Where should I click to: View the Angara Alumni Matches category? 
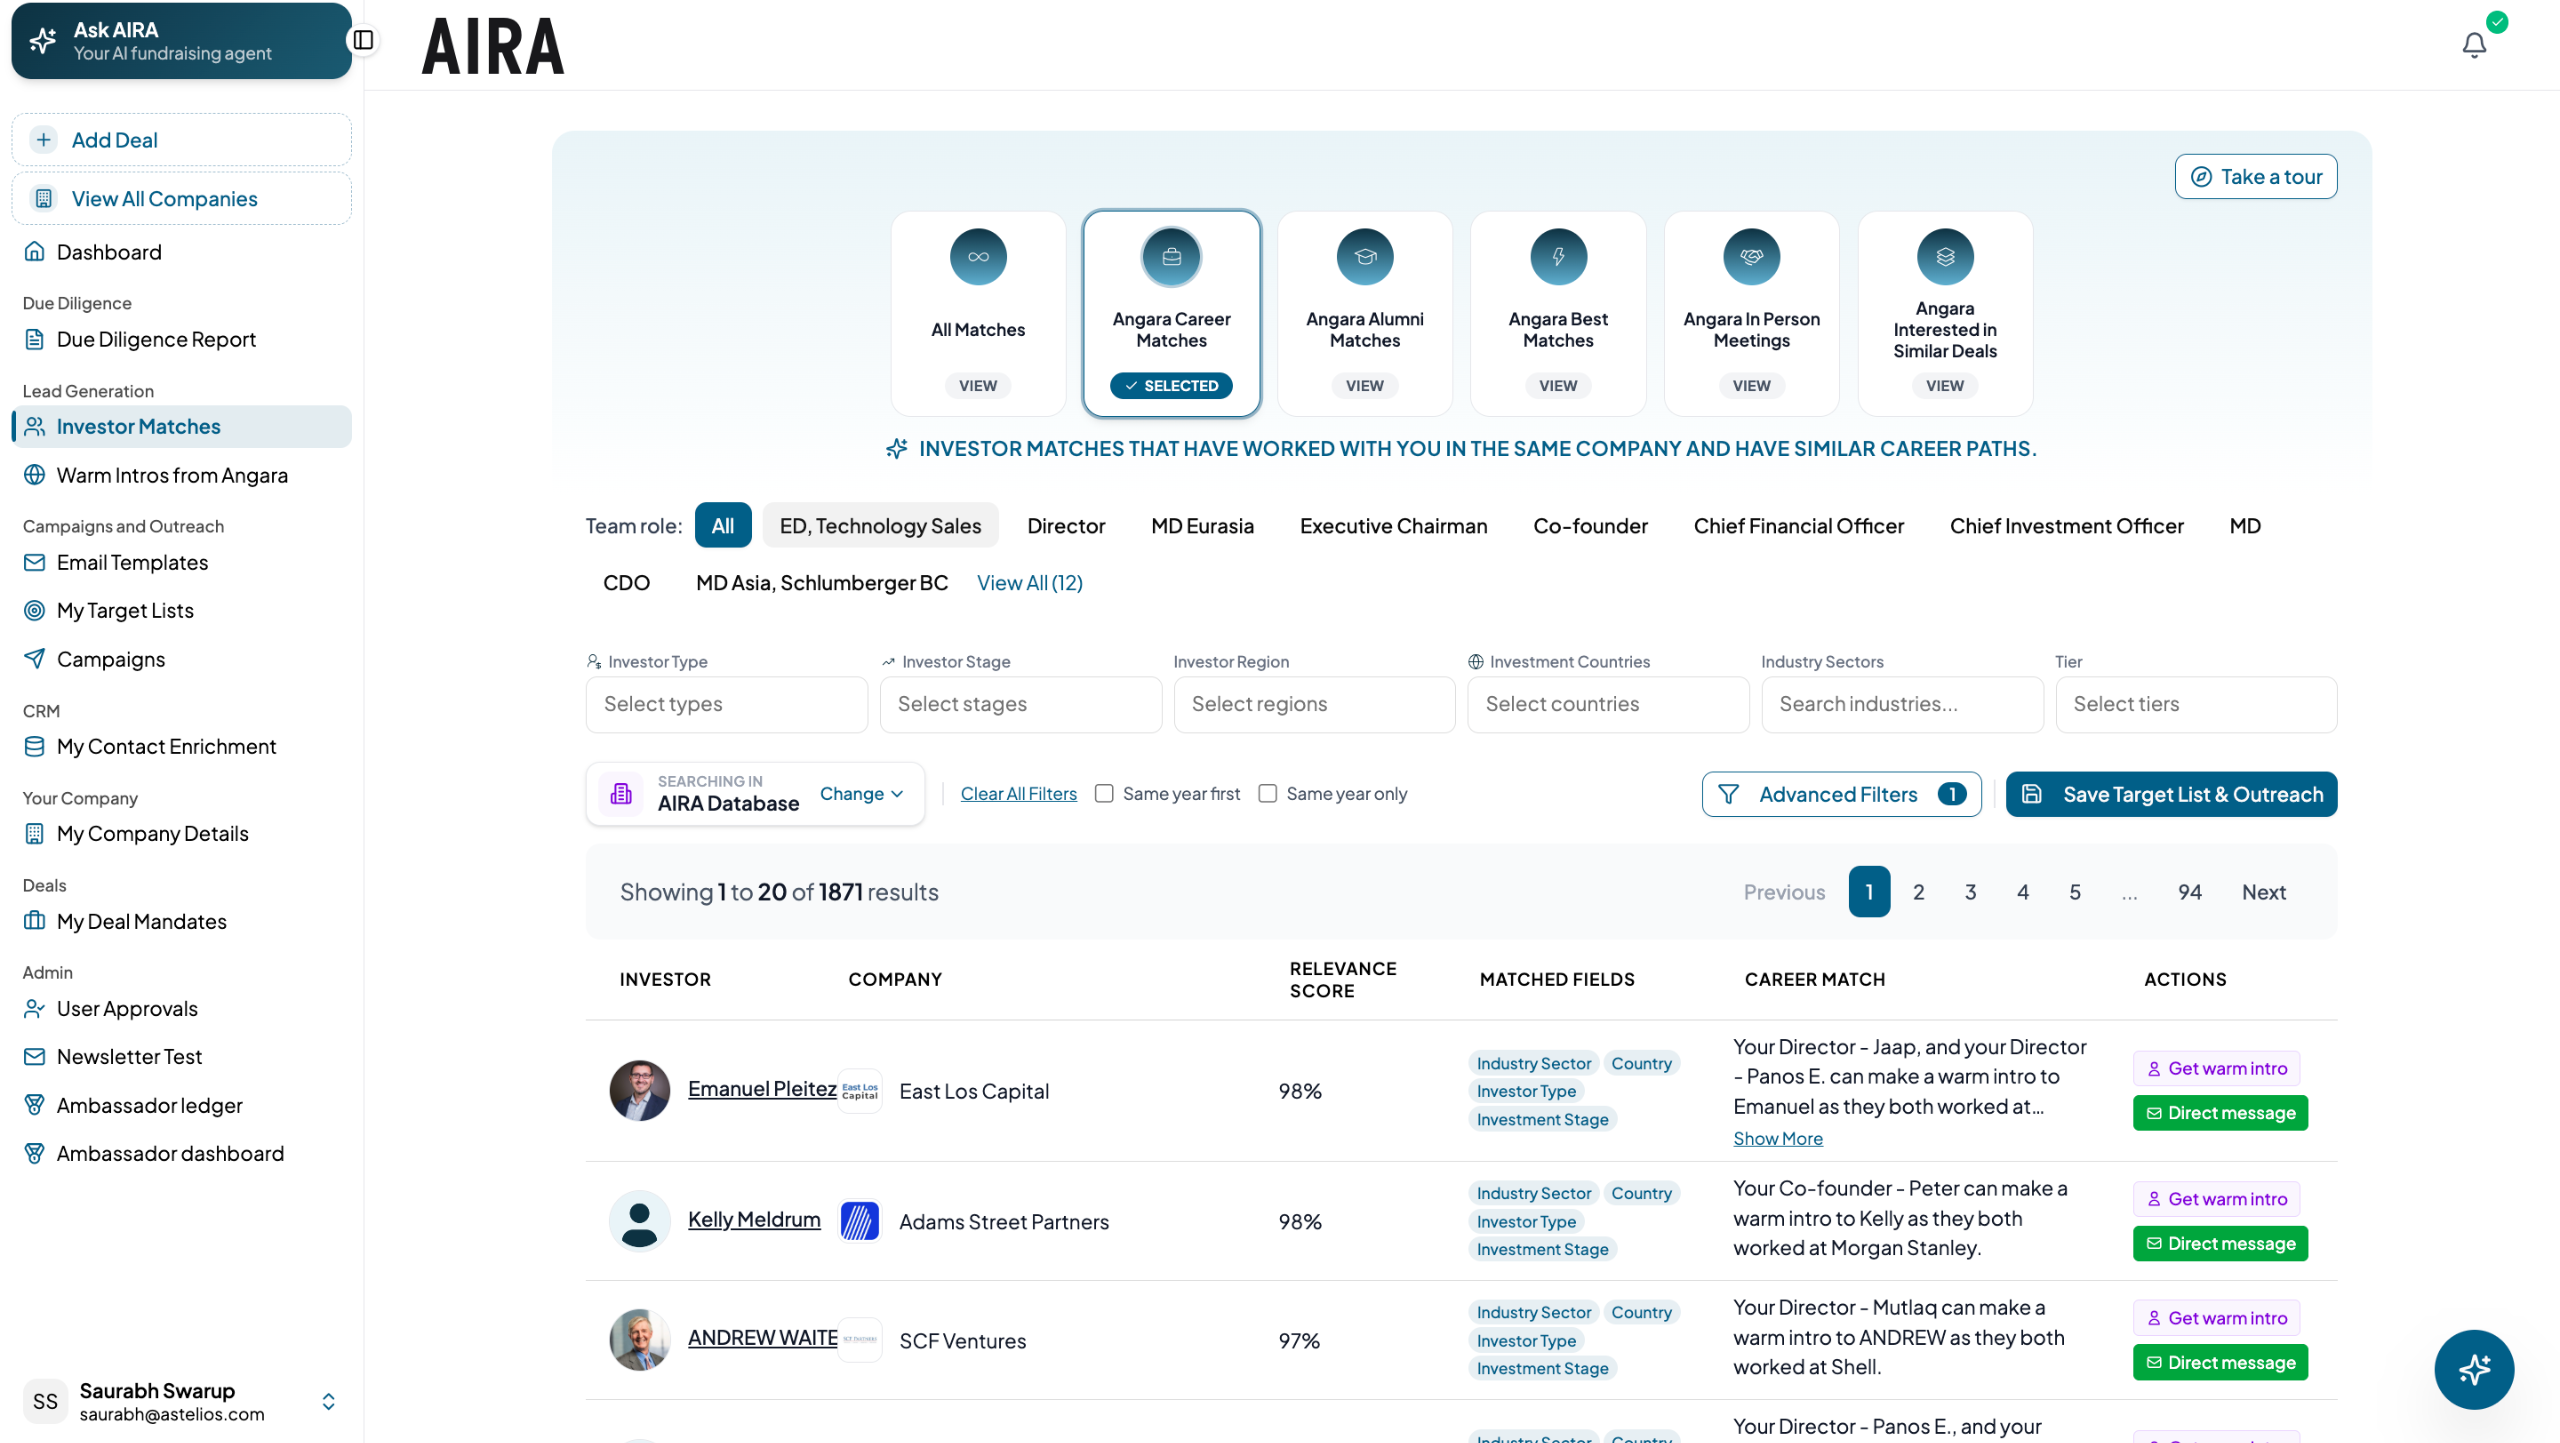1365,386
